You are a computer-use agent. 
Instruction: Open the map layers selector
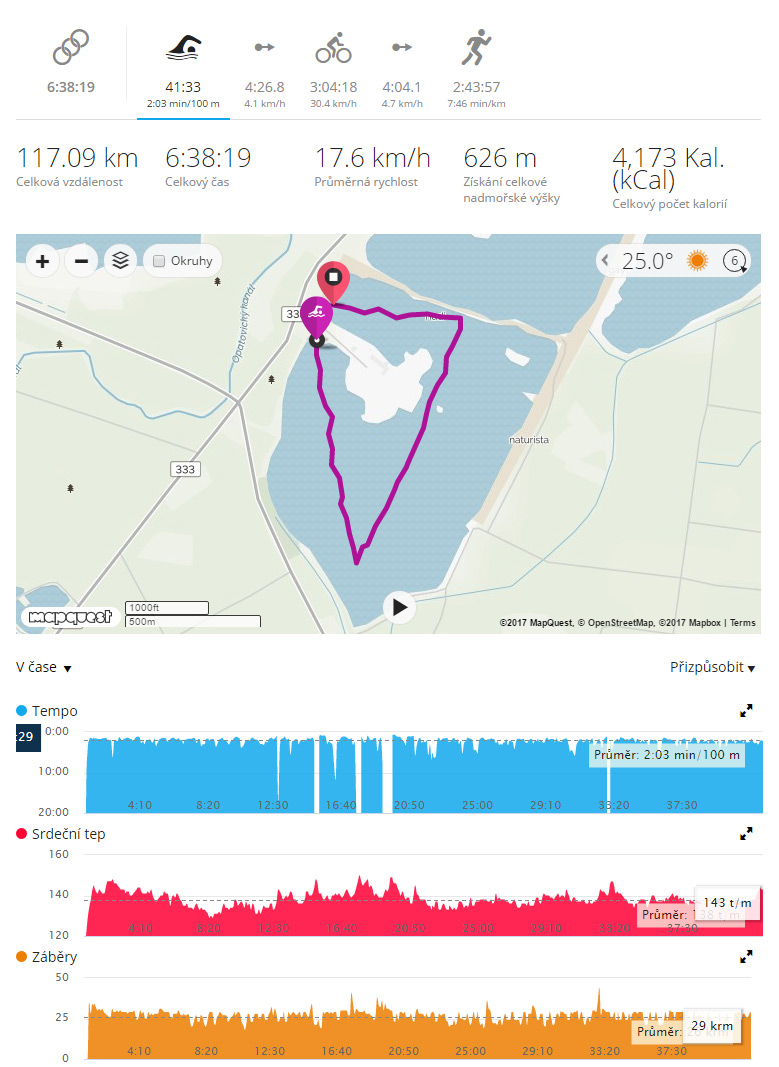(120, 261)
